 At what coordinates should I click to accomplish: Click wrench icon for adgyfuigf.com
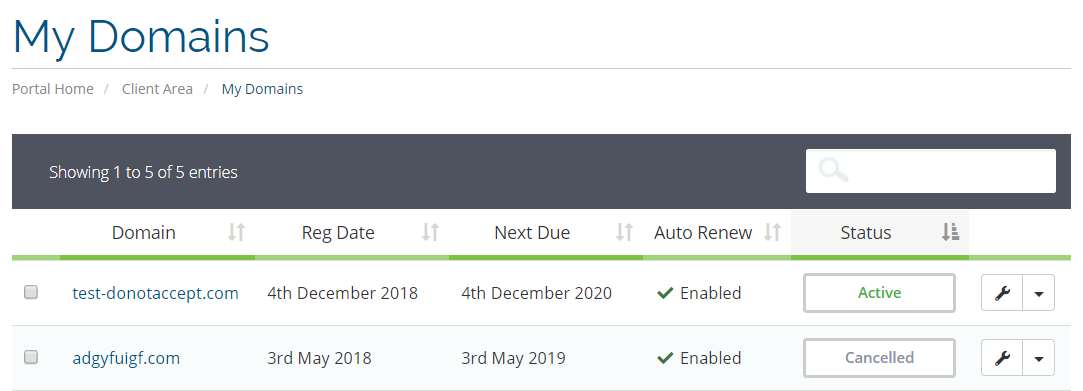[x=1001, y=358]
